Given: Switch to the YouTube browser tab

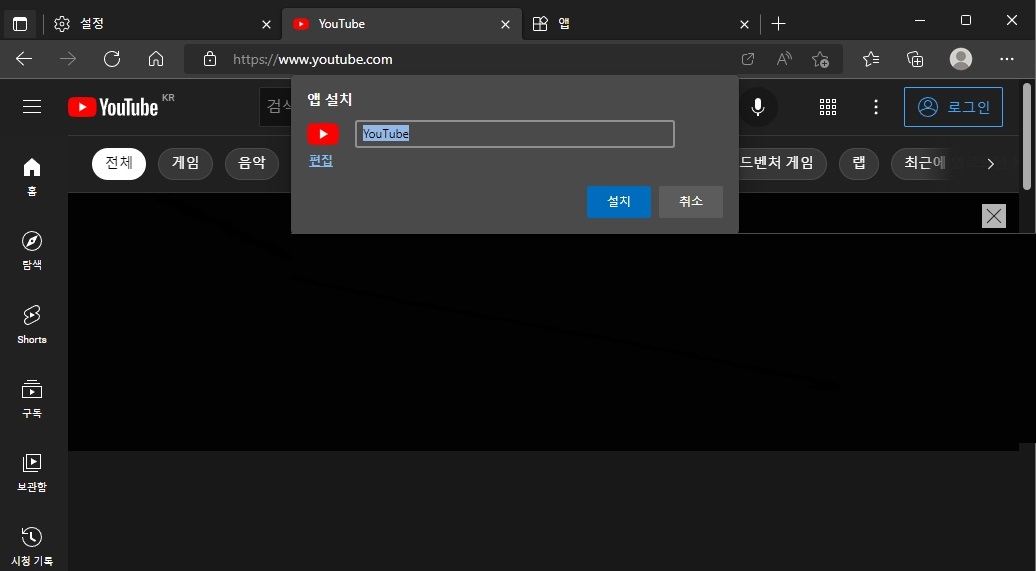Looking at the screenshot, I should [x=402, y=24].
